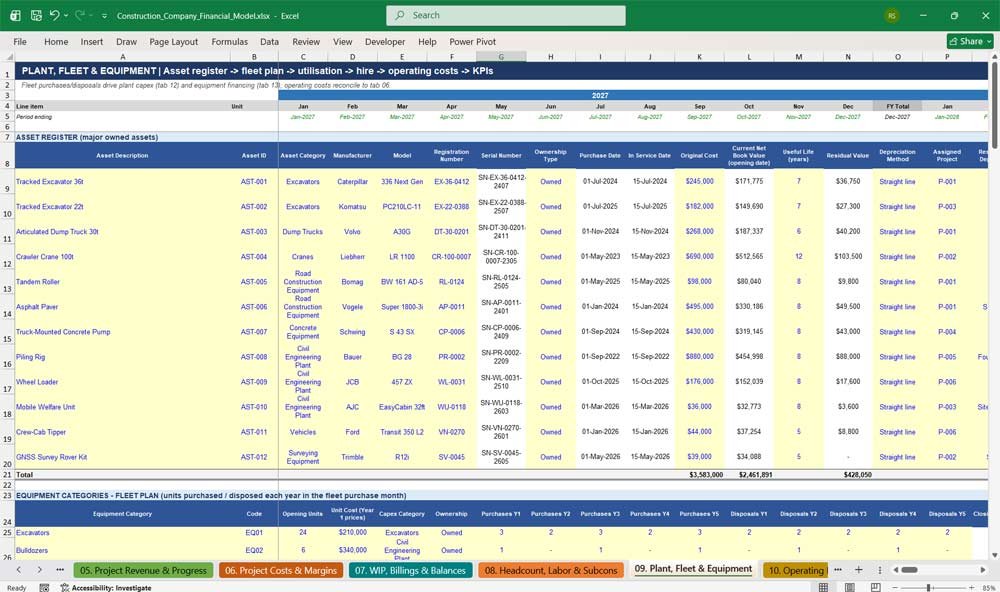1000x592 pixels.
Task: Click the horizontal scrollbar thumb
Action: pyautogui.click(x=909, y=570)
